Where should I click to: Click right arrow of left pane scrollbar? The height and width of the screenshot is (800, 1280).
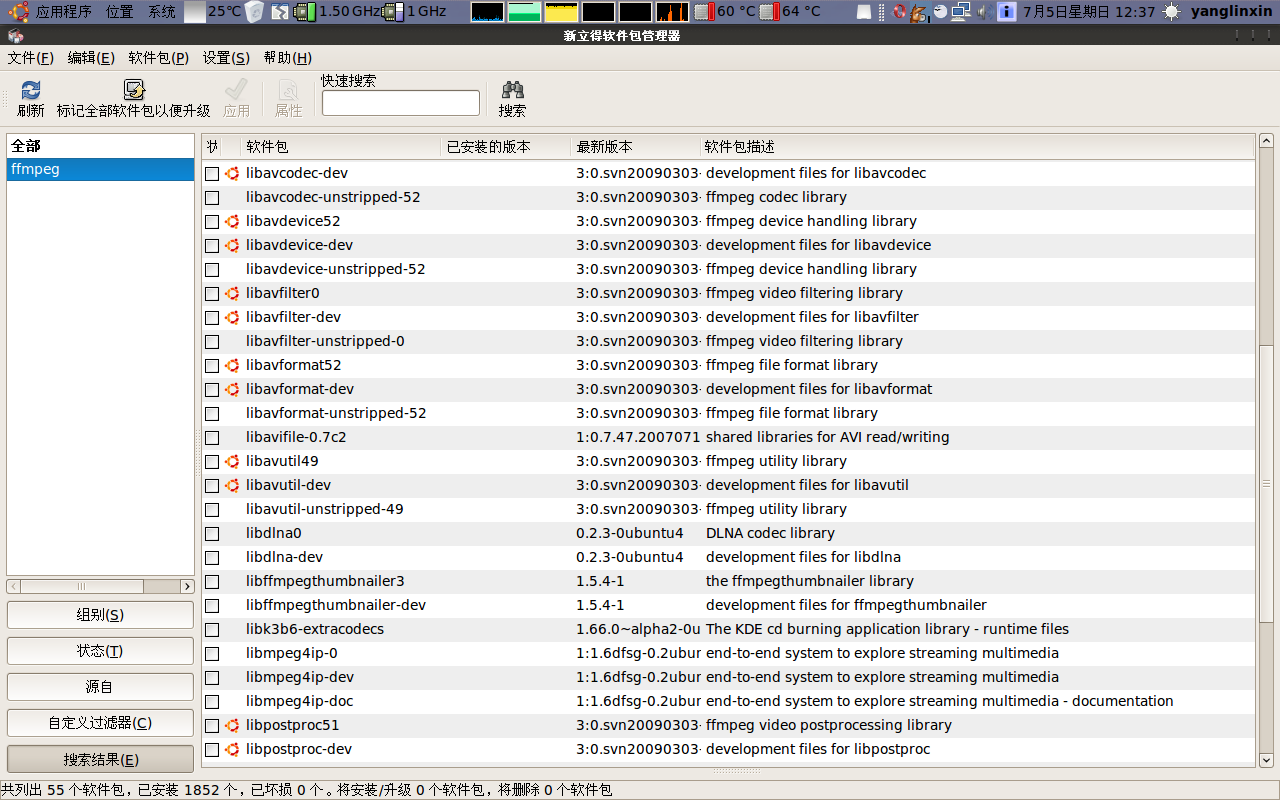[x=187, y=586]
